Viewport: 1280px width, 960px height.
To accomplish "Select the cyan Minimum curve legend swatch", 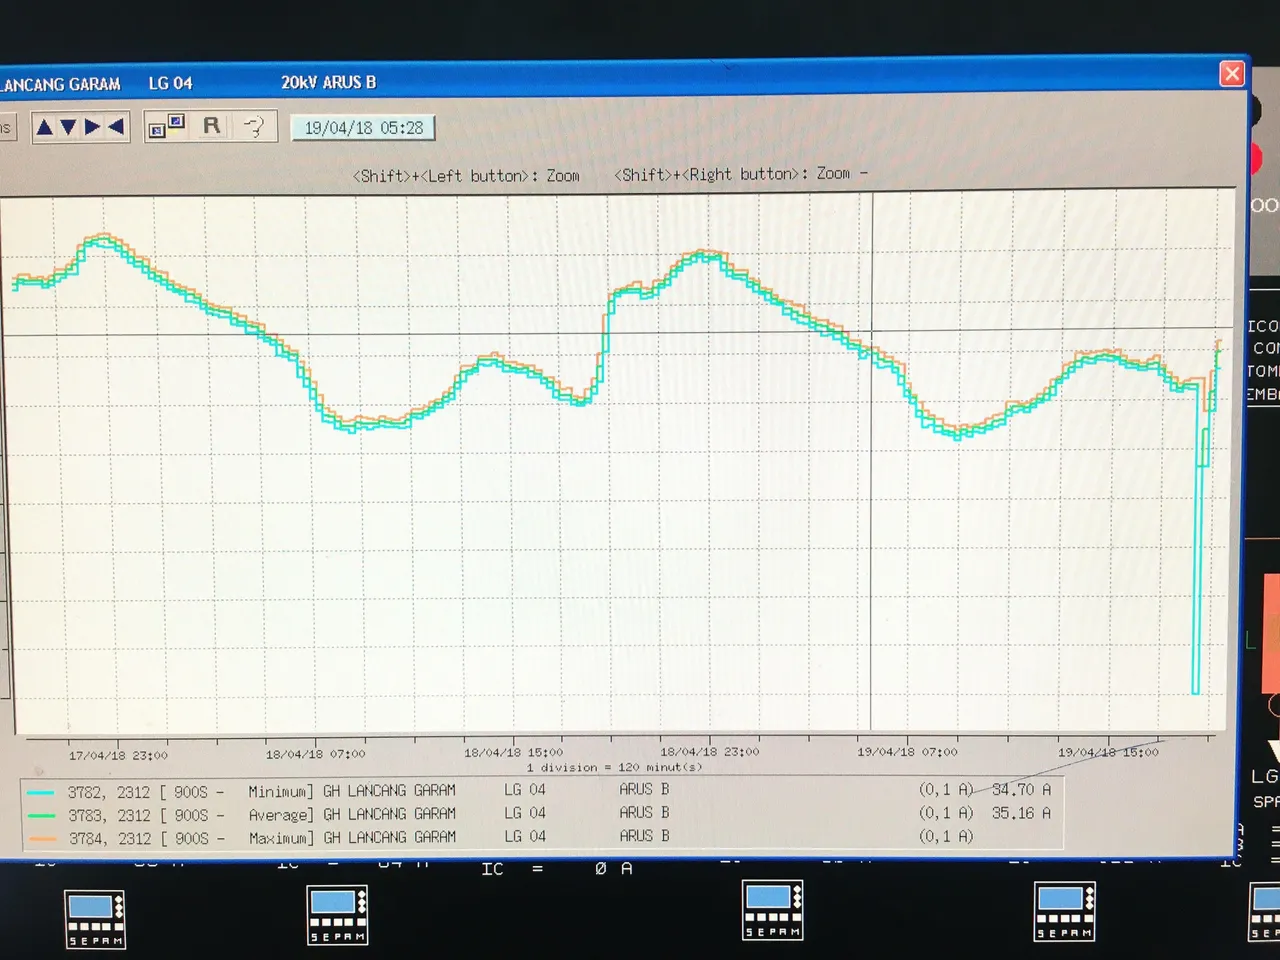I will point(42,792).
